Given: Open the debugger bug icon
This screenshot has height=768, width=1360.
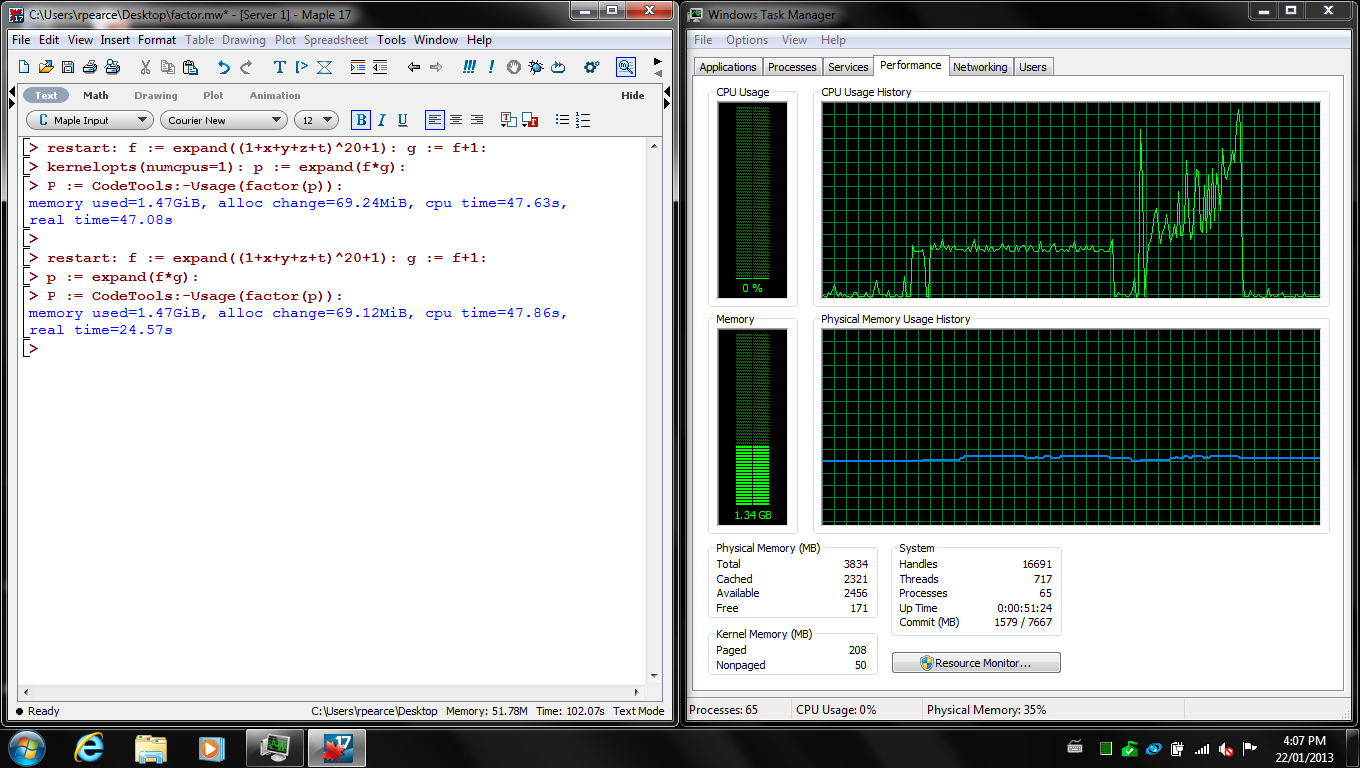Looking at the screenshot, I should click(x=536, y=67).
